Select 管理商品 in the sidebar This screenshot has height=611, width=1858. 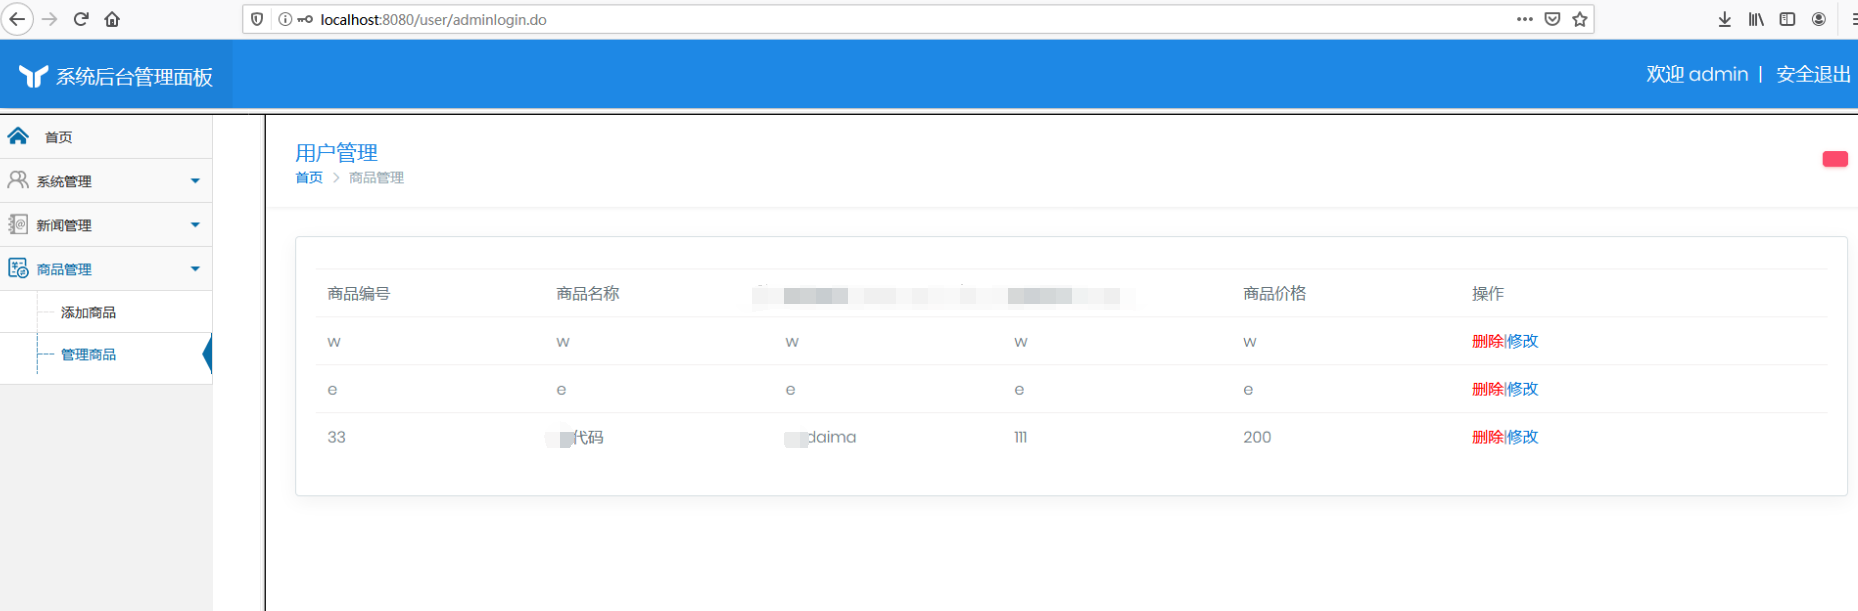point(88,354)
